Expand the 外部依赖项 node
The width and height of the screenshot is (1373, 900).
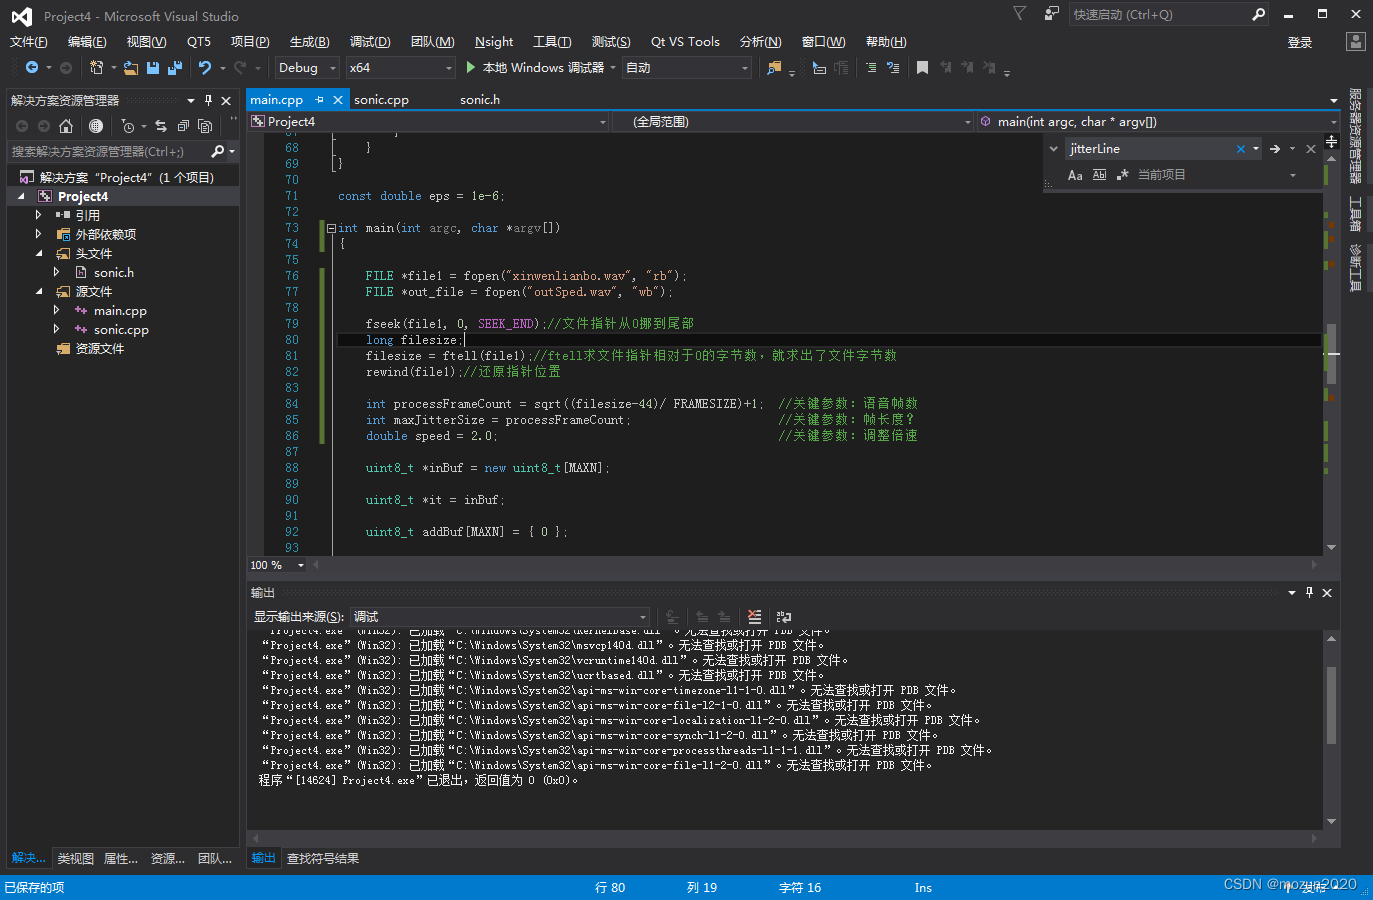point(39,234)
